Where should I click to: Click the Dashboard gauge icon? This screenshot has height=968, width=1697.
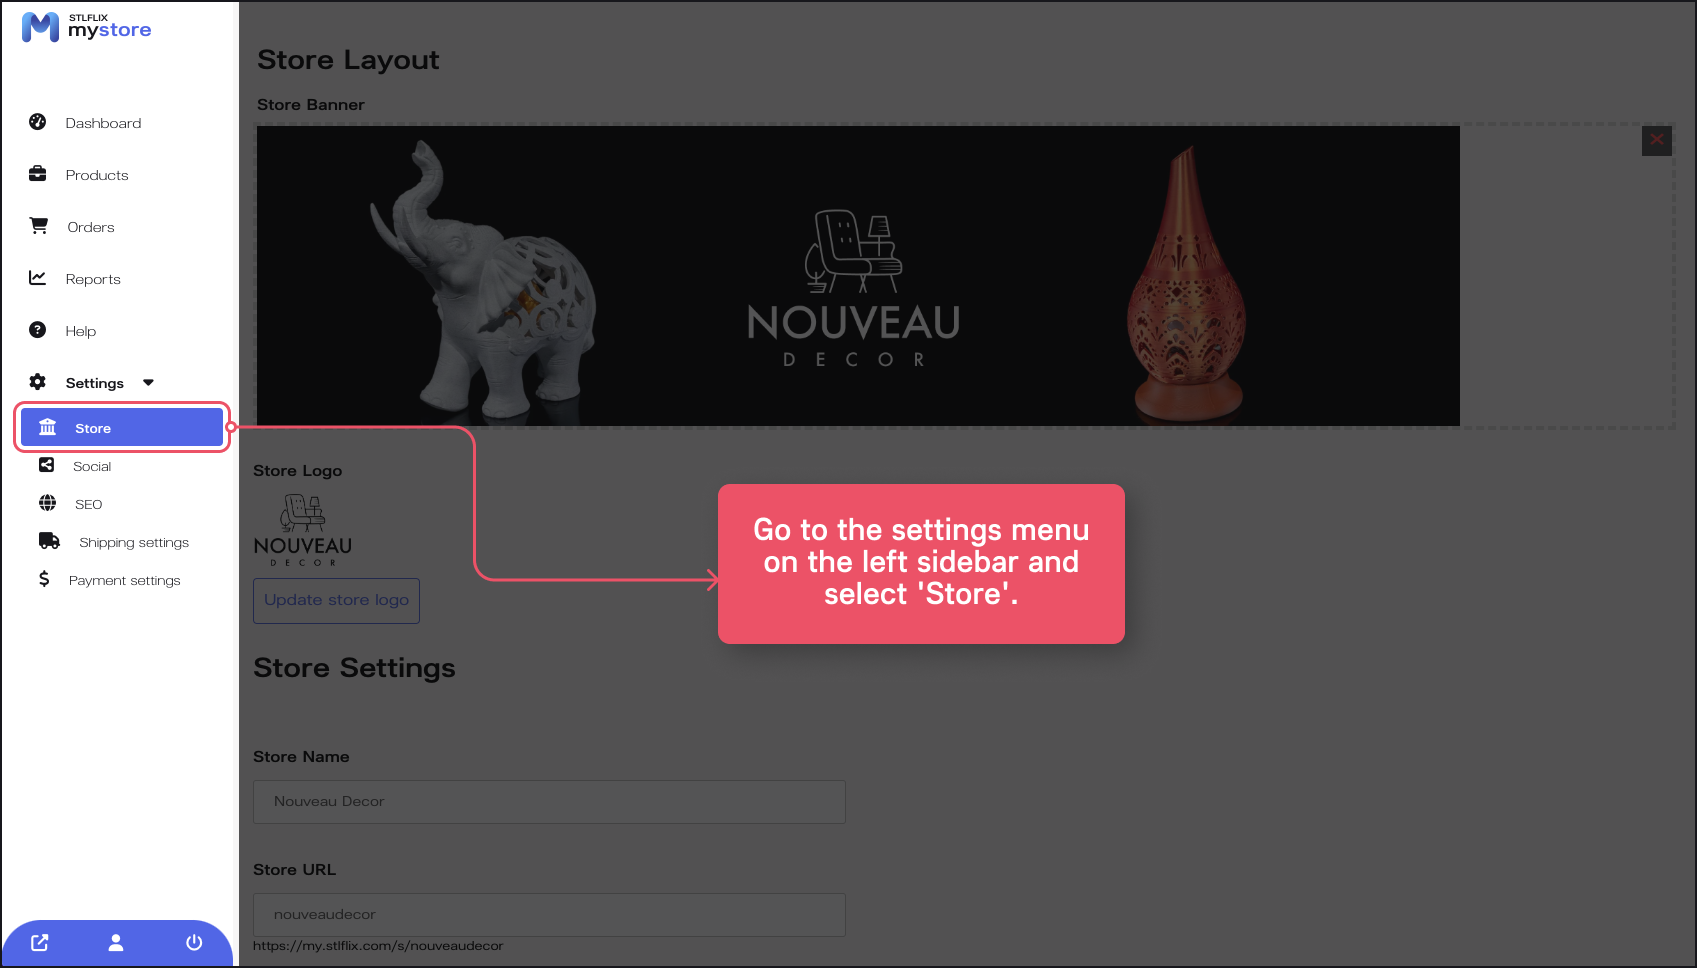pos(38,122)
